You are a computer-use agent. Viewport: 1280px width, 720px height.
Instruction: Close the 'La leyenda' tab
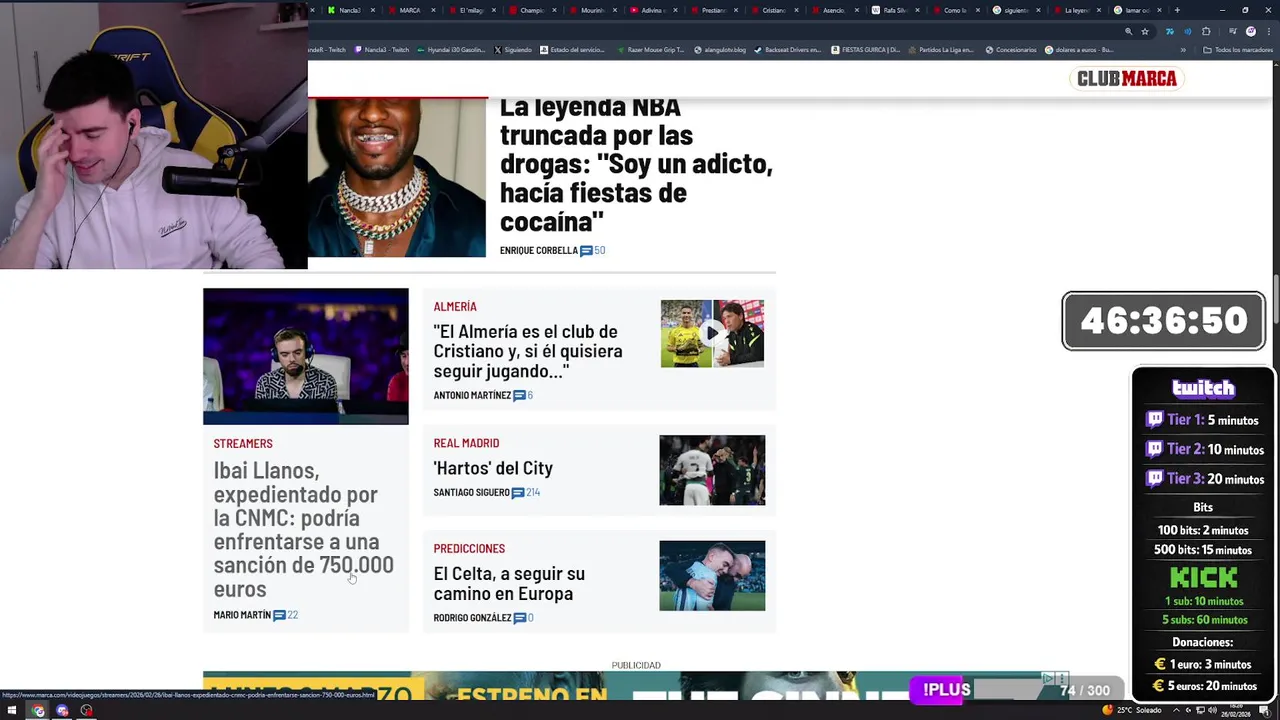(1100, 10)
